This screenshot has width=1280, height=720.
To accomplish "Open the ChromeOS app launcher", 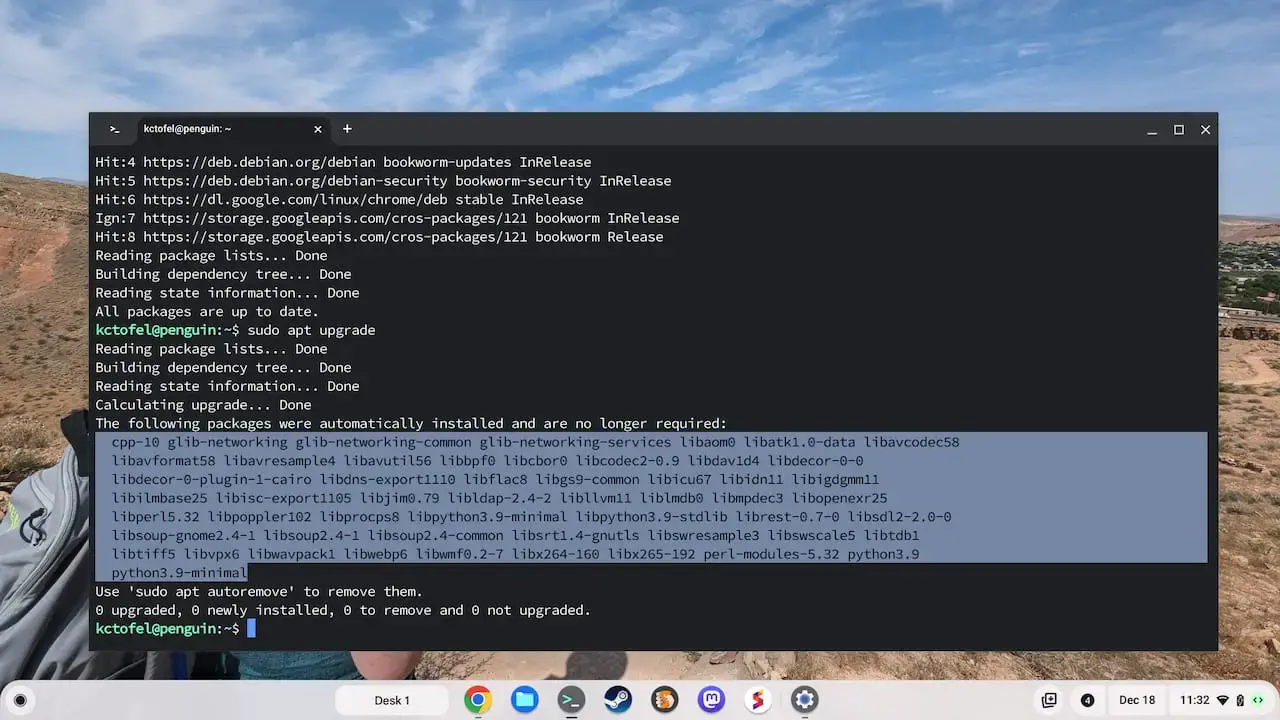I will (20, 700).
